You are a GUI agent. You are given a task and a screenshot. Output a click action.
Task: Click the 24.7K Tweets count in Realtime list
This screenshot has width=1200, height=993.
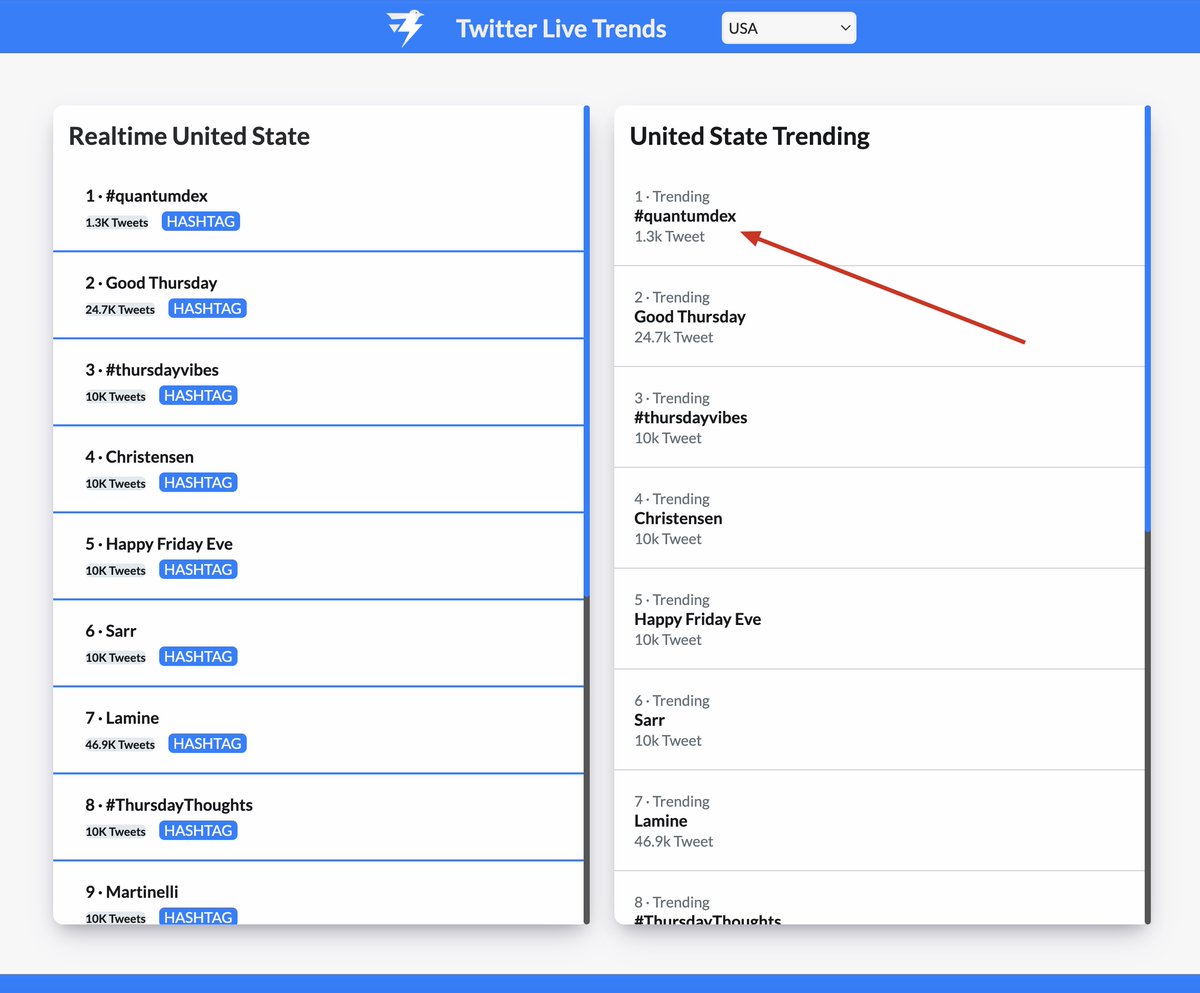pos(120,309)
